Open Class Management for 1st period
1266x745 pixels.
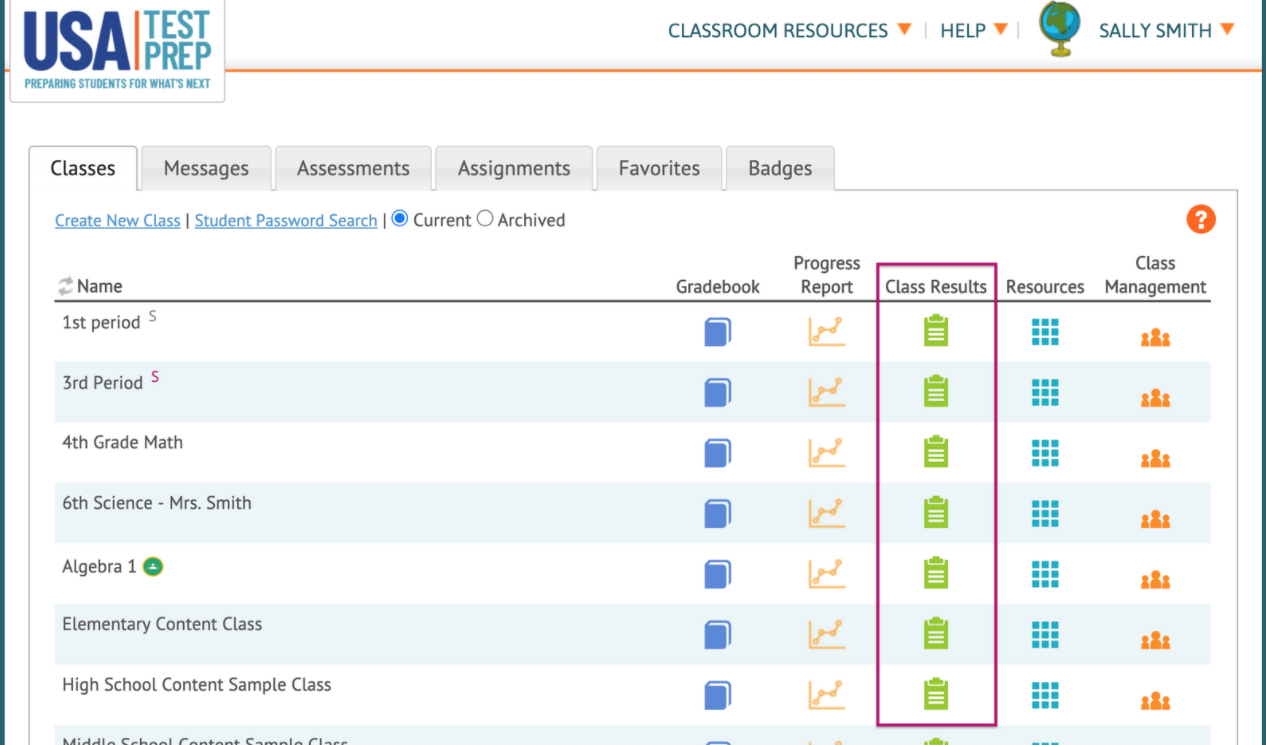(x=1155, y=338)
